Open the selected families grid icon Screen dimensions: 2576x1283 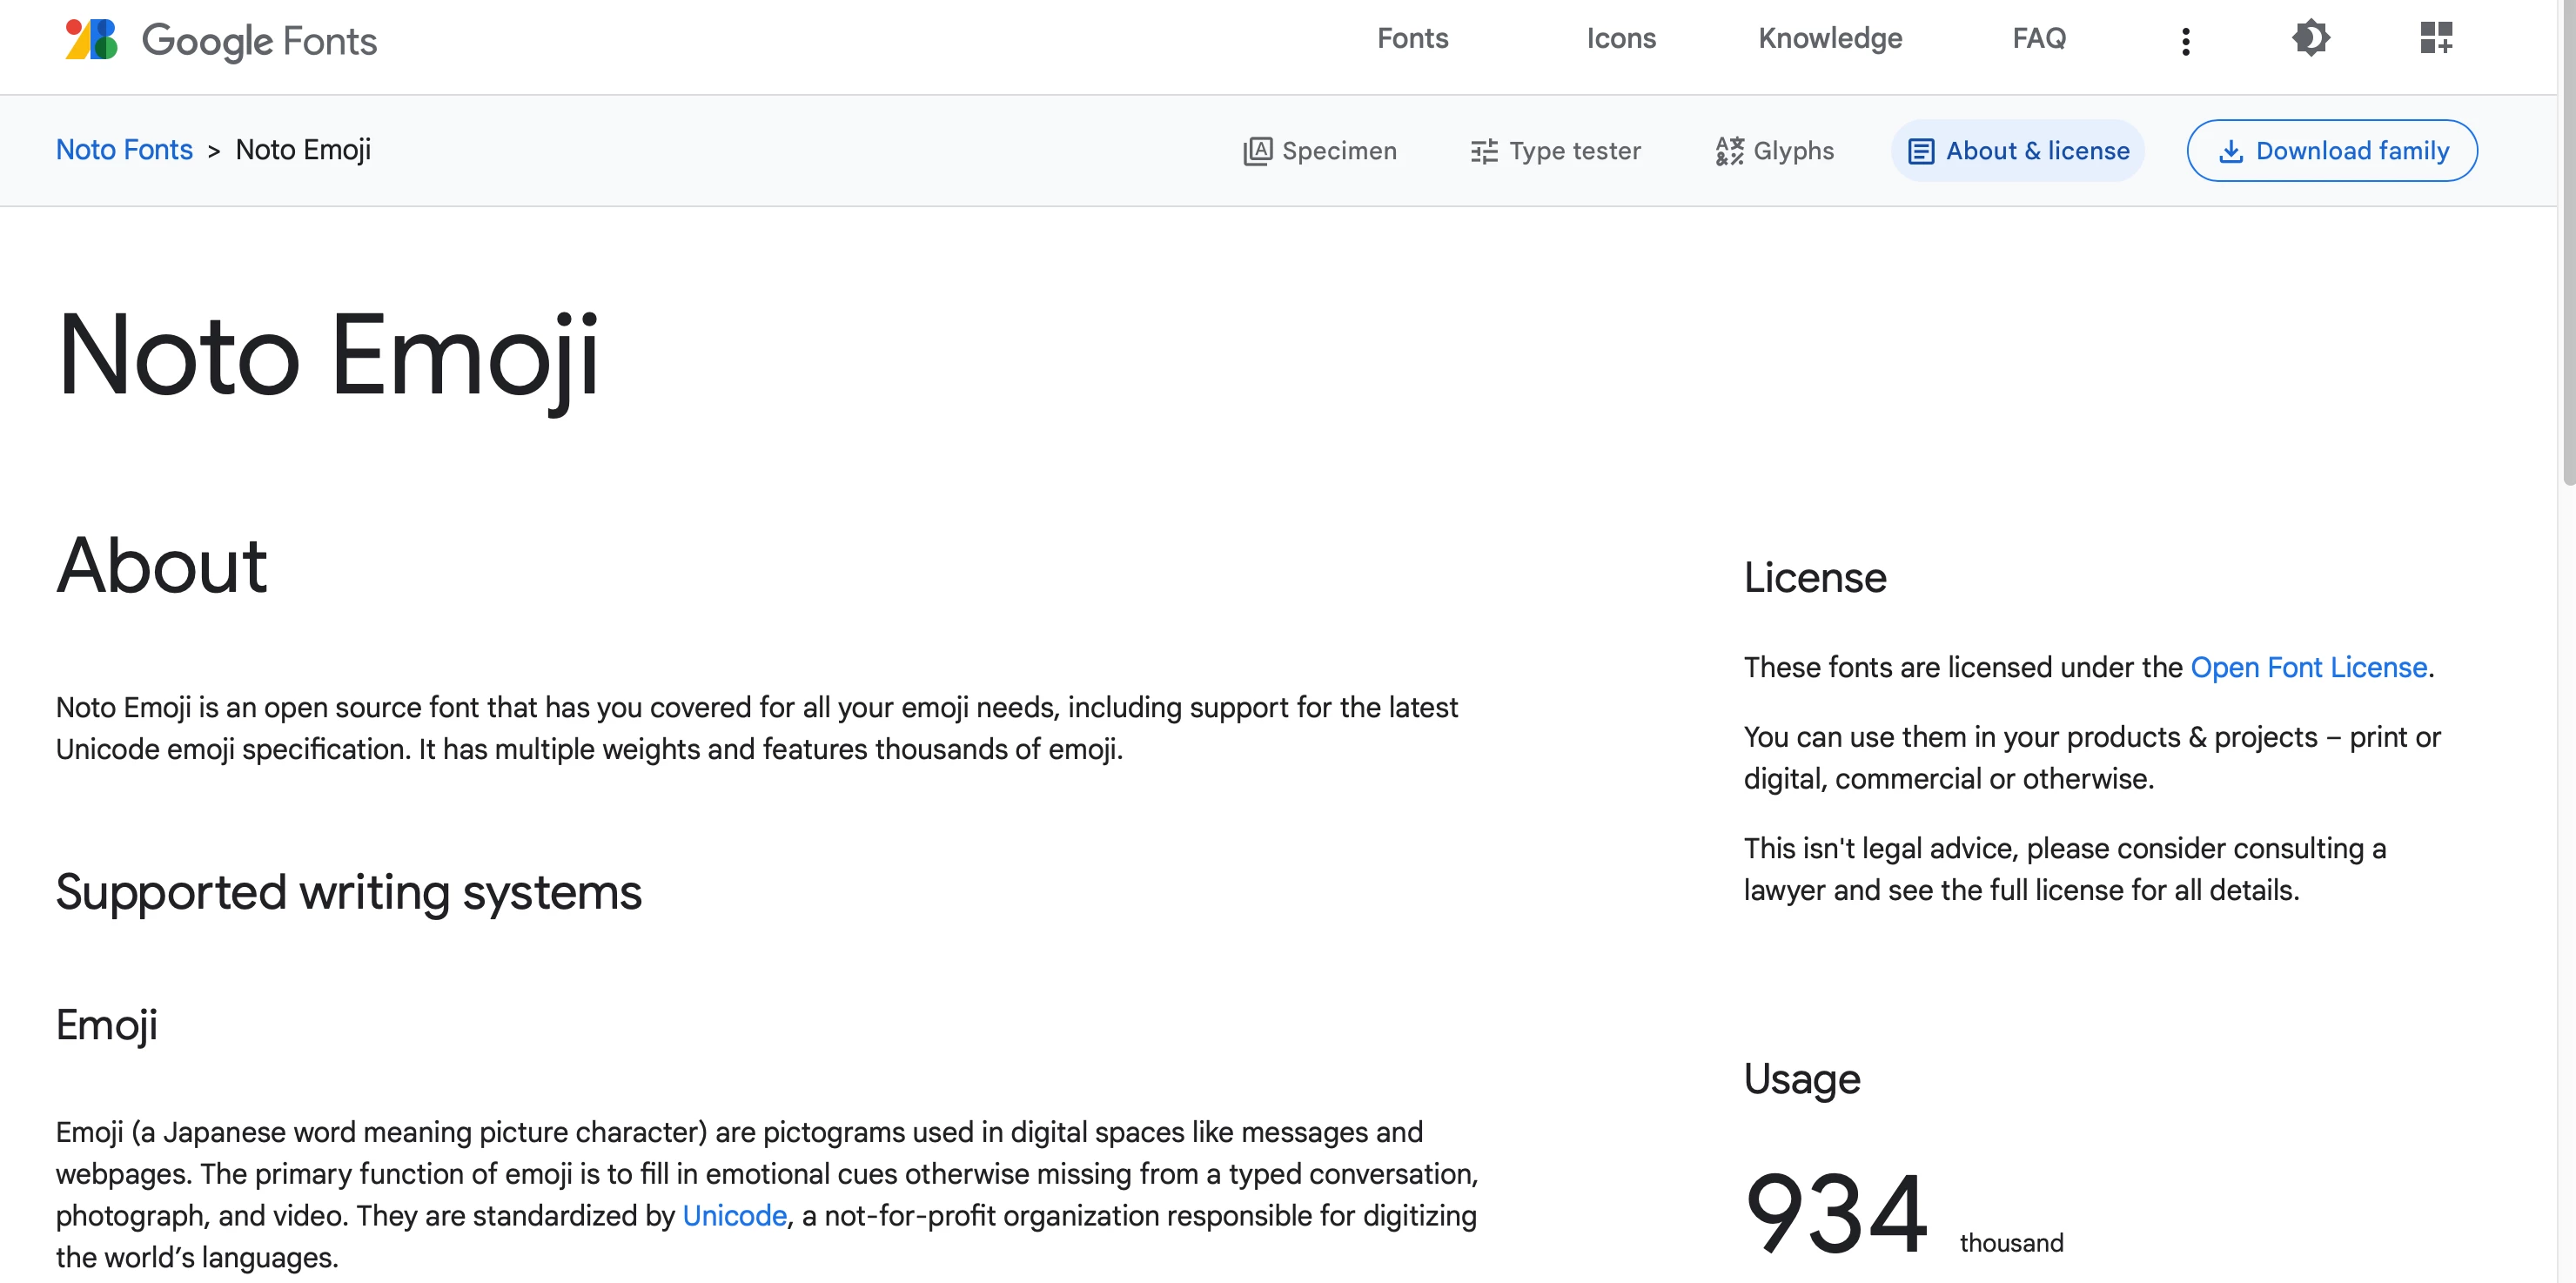tap(2435, 39)
